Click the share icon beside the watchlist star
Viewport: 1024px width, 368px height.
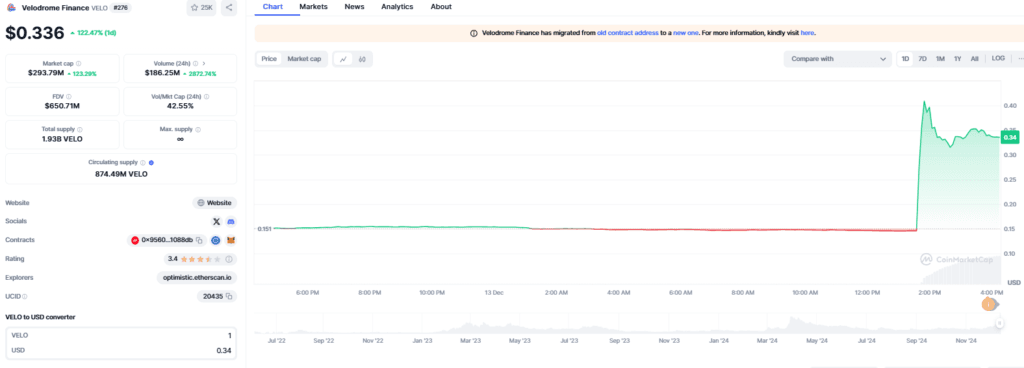coord(229,8)
